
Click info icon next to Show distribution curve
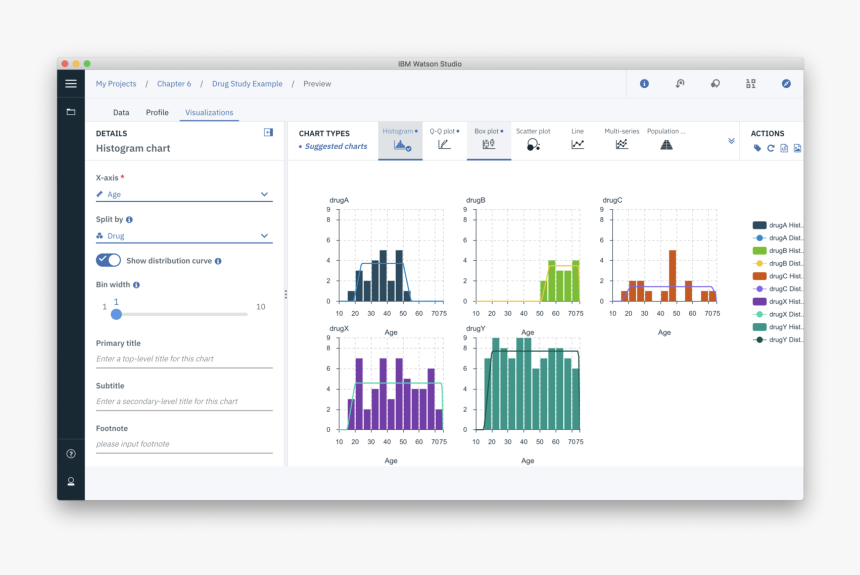pyautogui.click(x=218, y=261)
